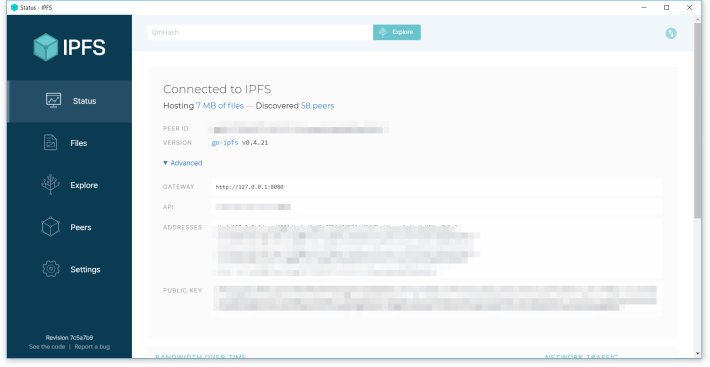Click the IPFS cube logo

tap(46, 47)
